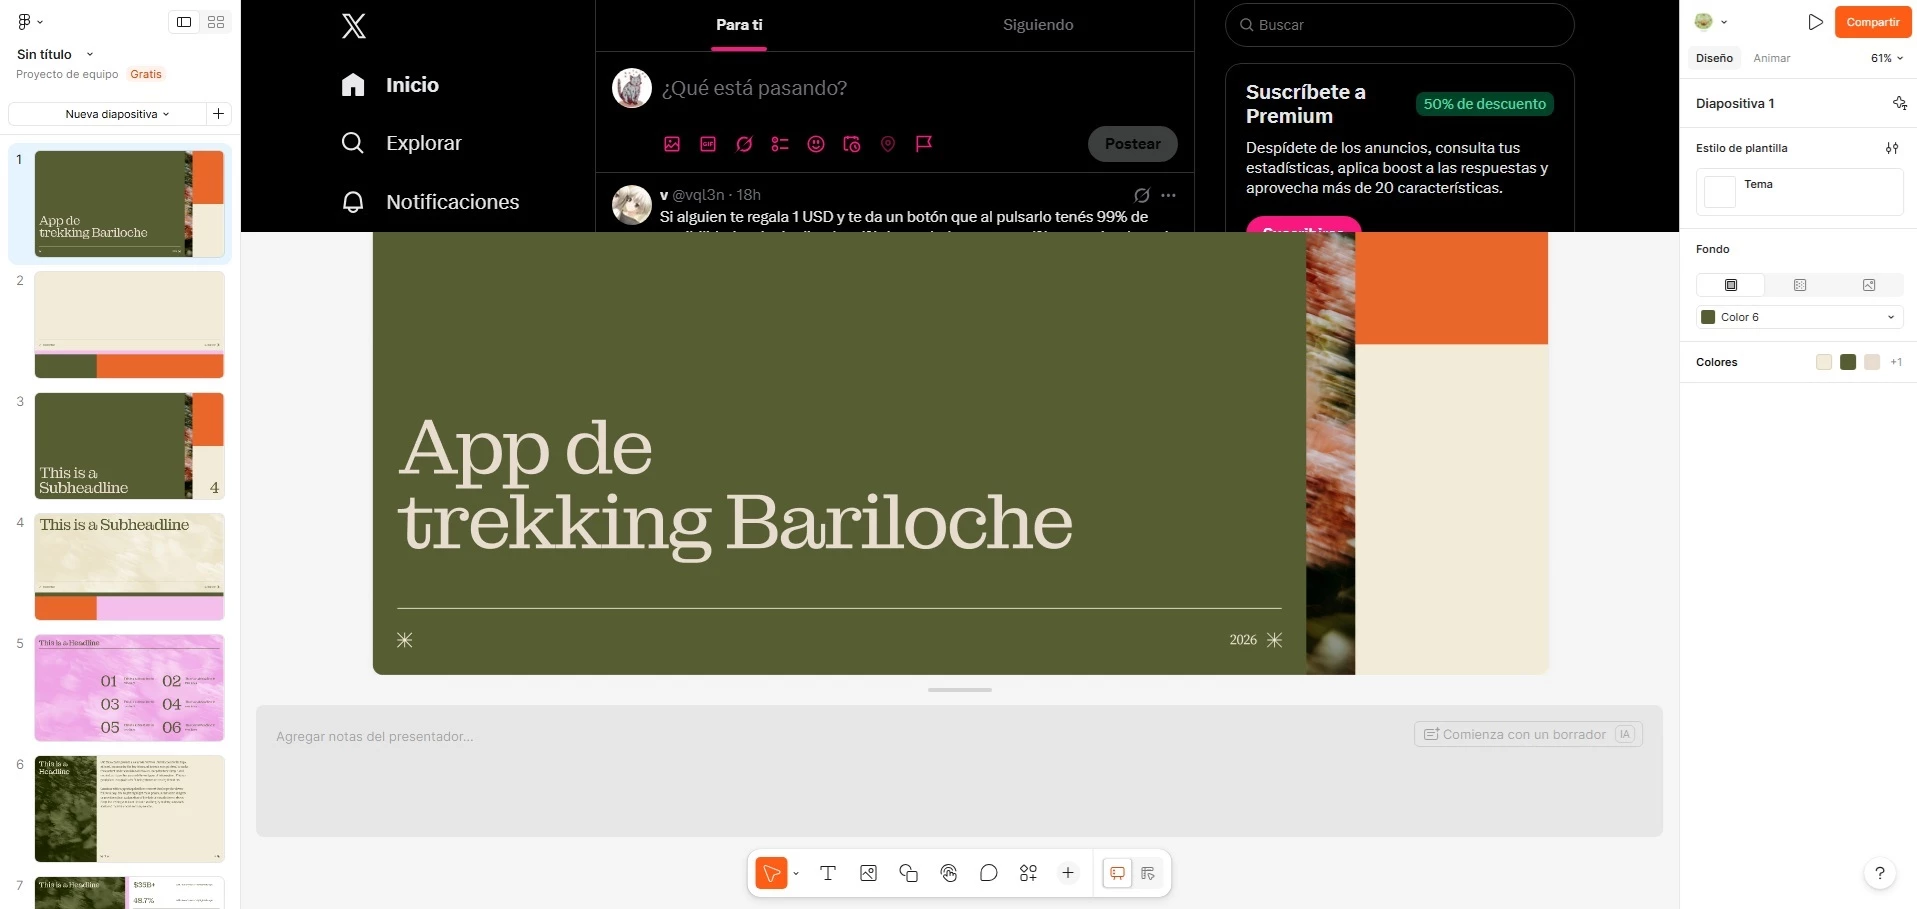This screenshot has height=909, width=1917.
Task: Switch to single slide view toggle
Action: coord(184,22)
